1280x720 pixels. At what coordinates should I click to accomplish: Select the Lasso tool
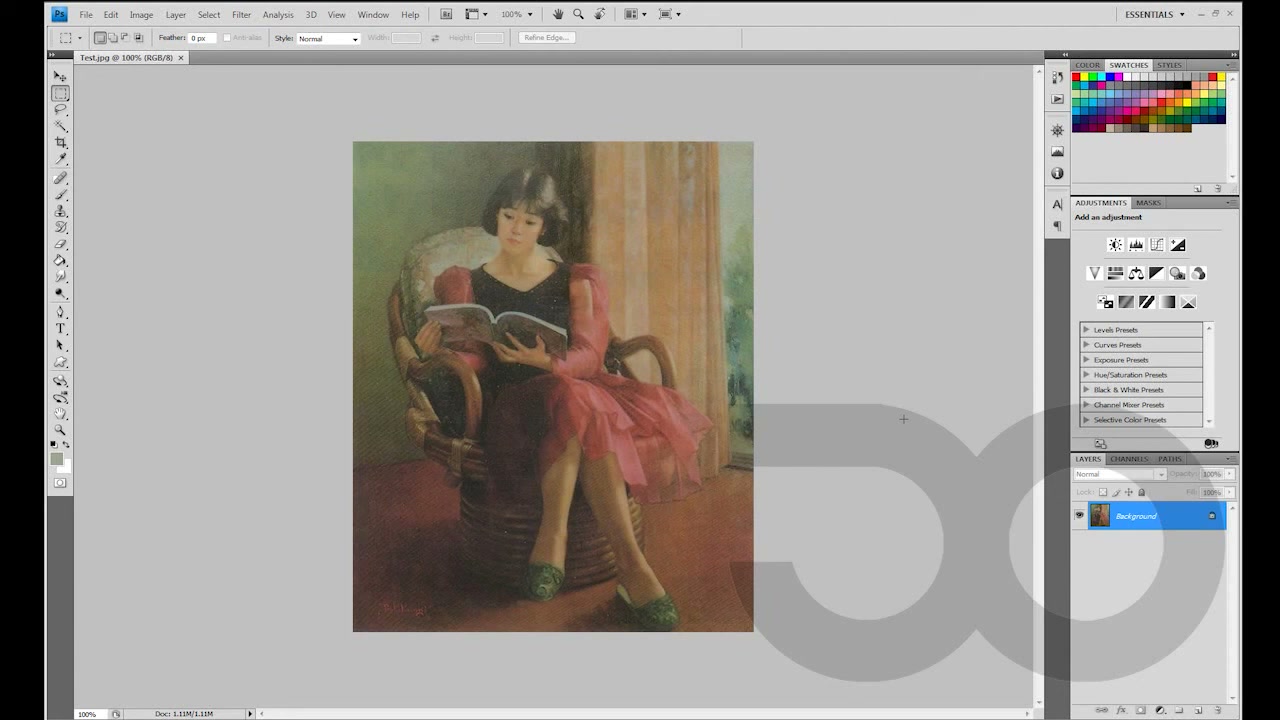(60, 109)
